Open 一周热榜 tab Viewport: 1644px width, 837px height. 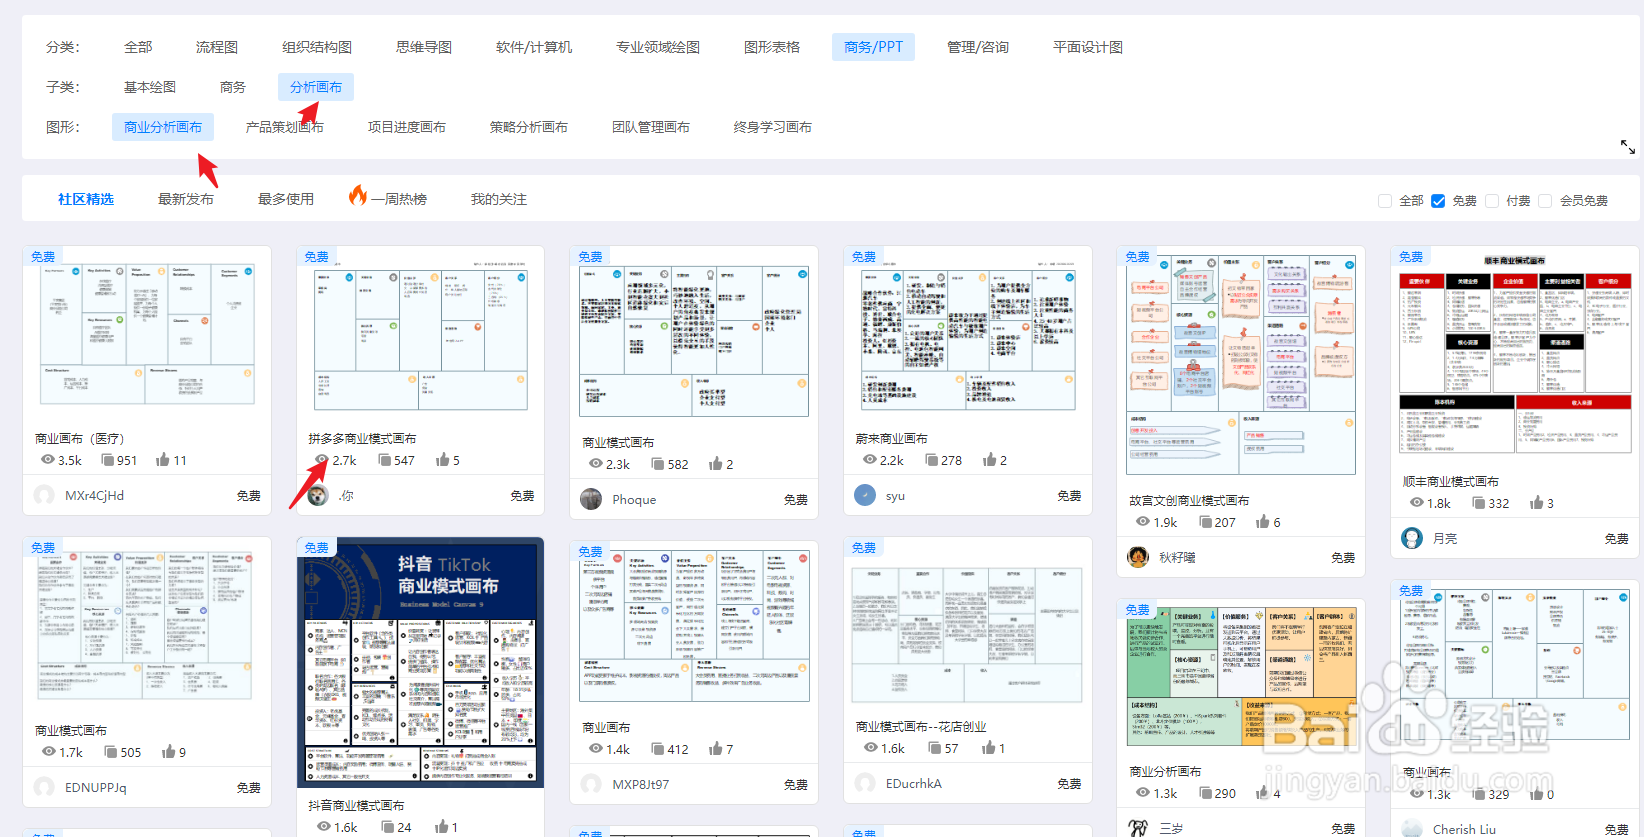398,199
